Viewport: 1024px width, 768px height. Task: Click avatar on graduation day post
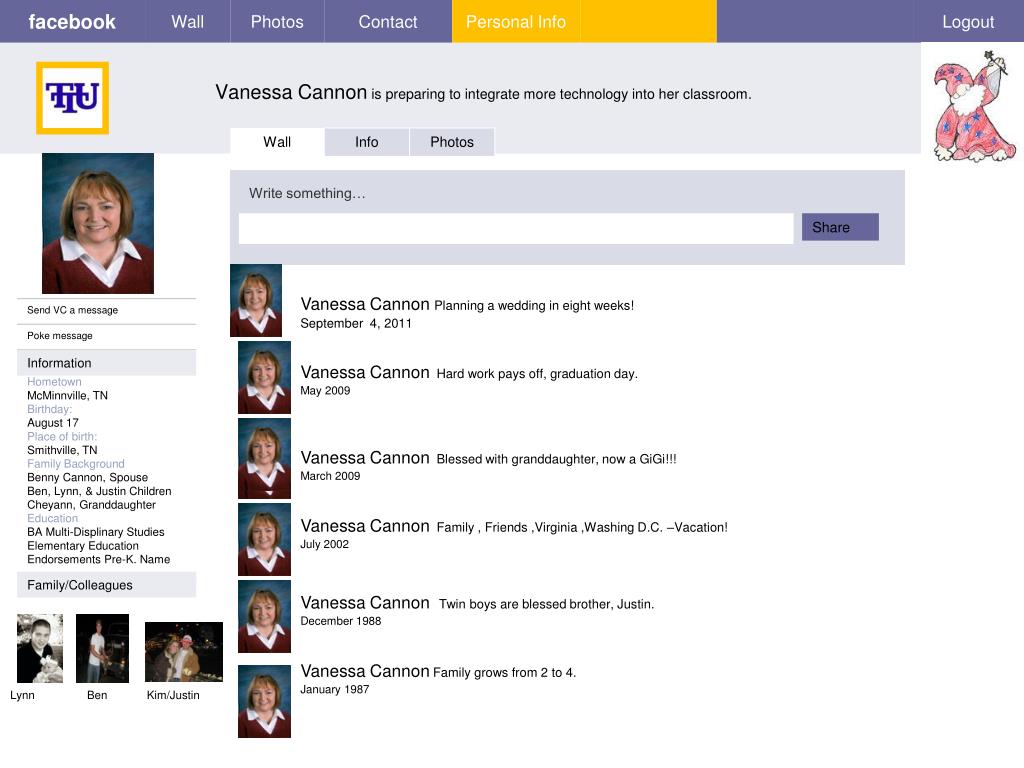click(x=264, y=377)
